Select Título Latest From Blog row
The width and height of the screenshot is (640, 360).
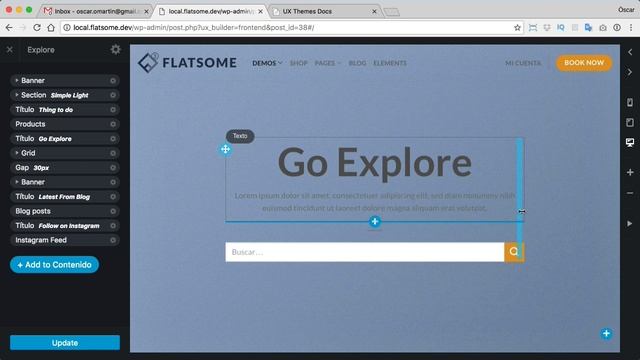[64, 197]
